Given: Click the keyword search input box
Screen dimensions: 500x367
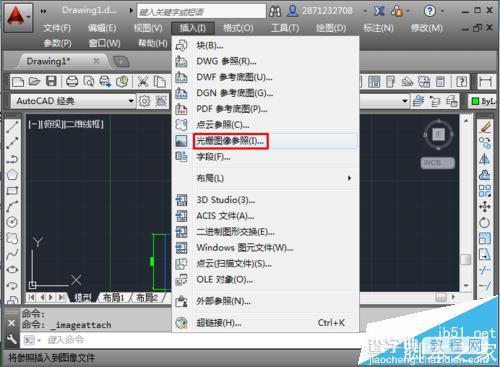Looking at the screenshot, I should [201, 12].
